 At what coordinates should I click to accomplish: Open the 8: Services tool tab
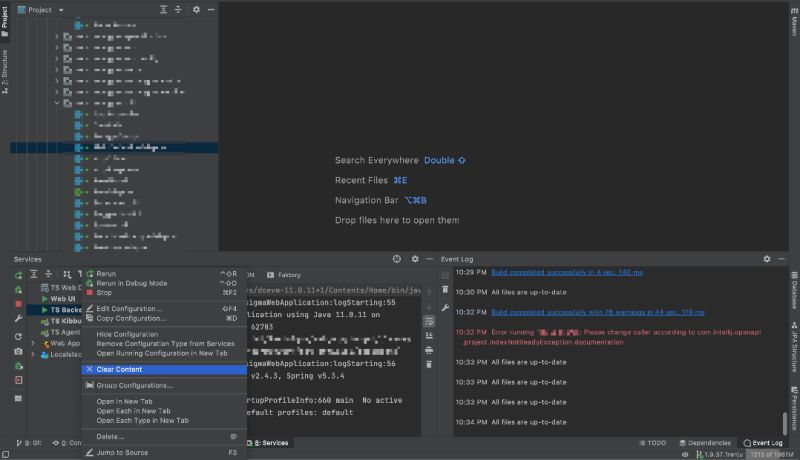267,443
